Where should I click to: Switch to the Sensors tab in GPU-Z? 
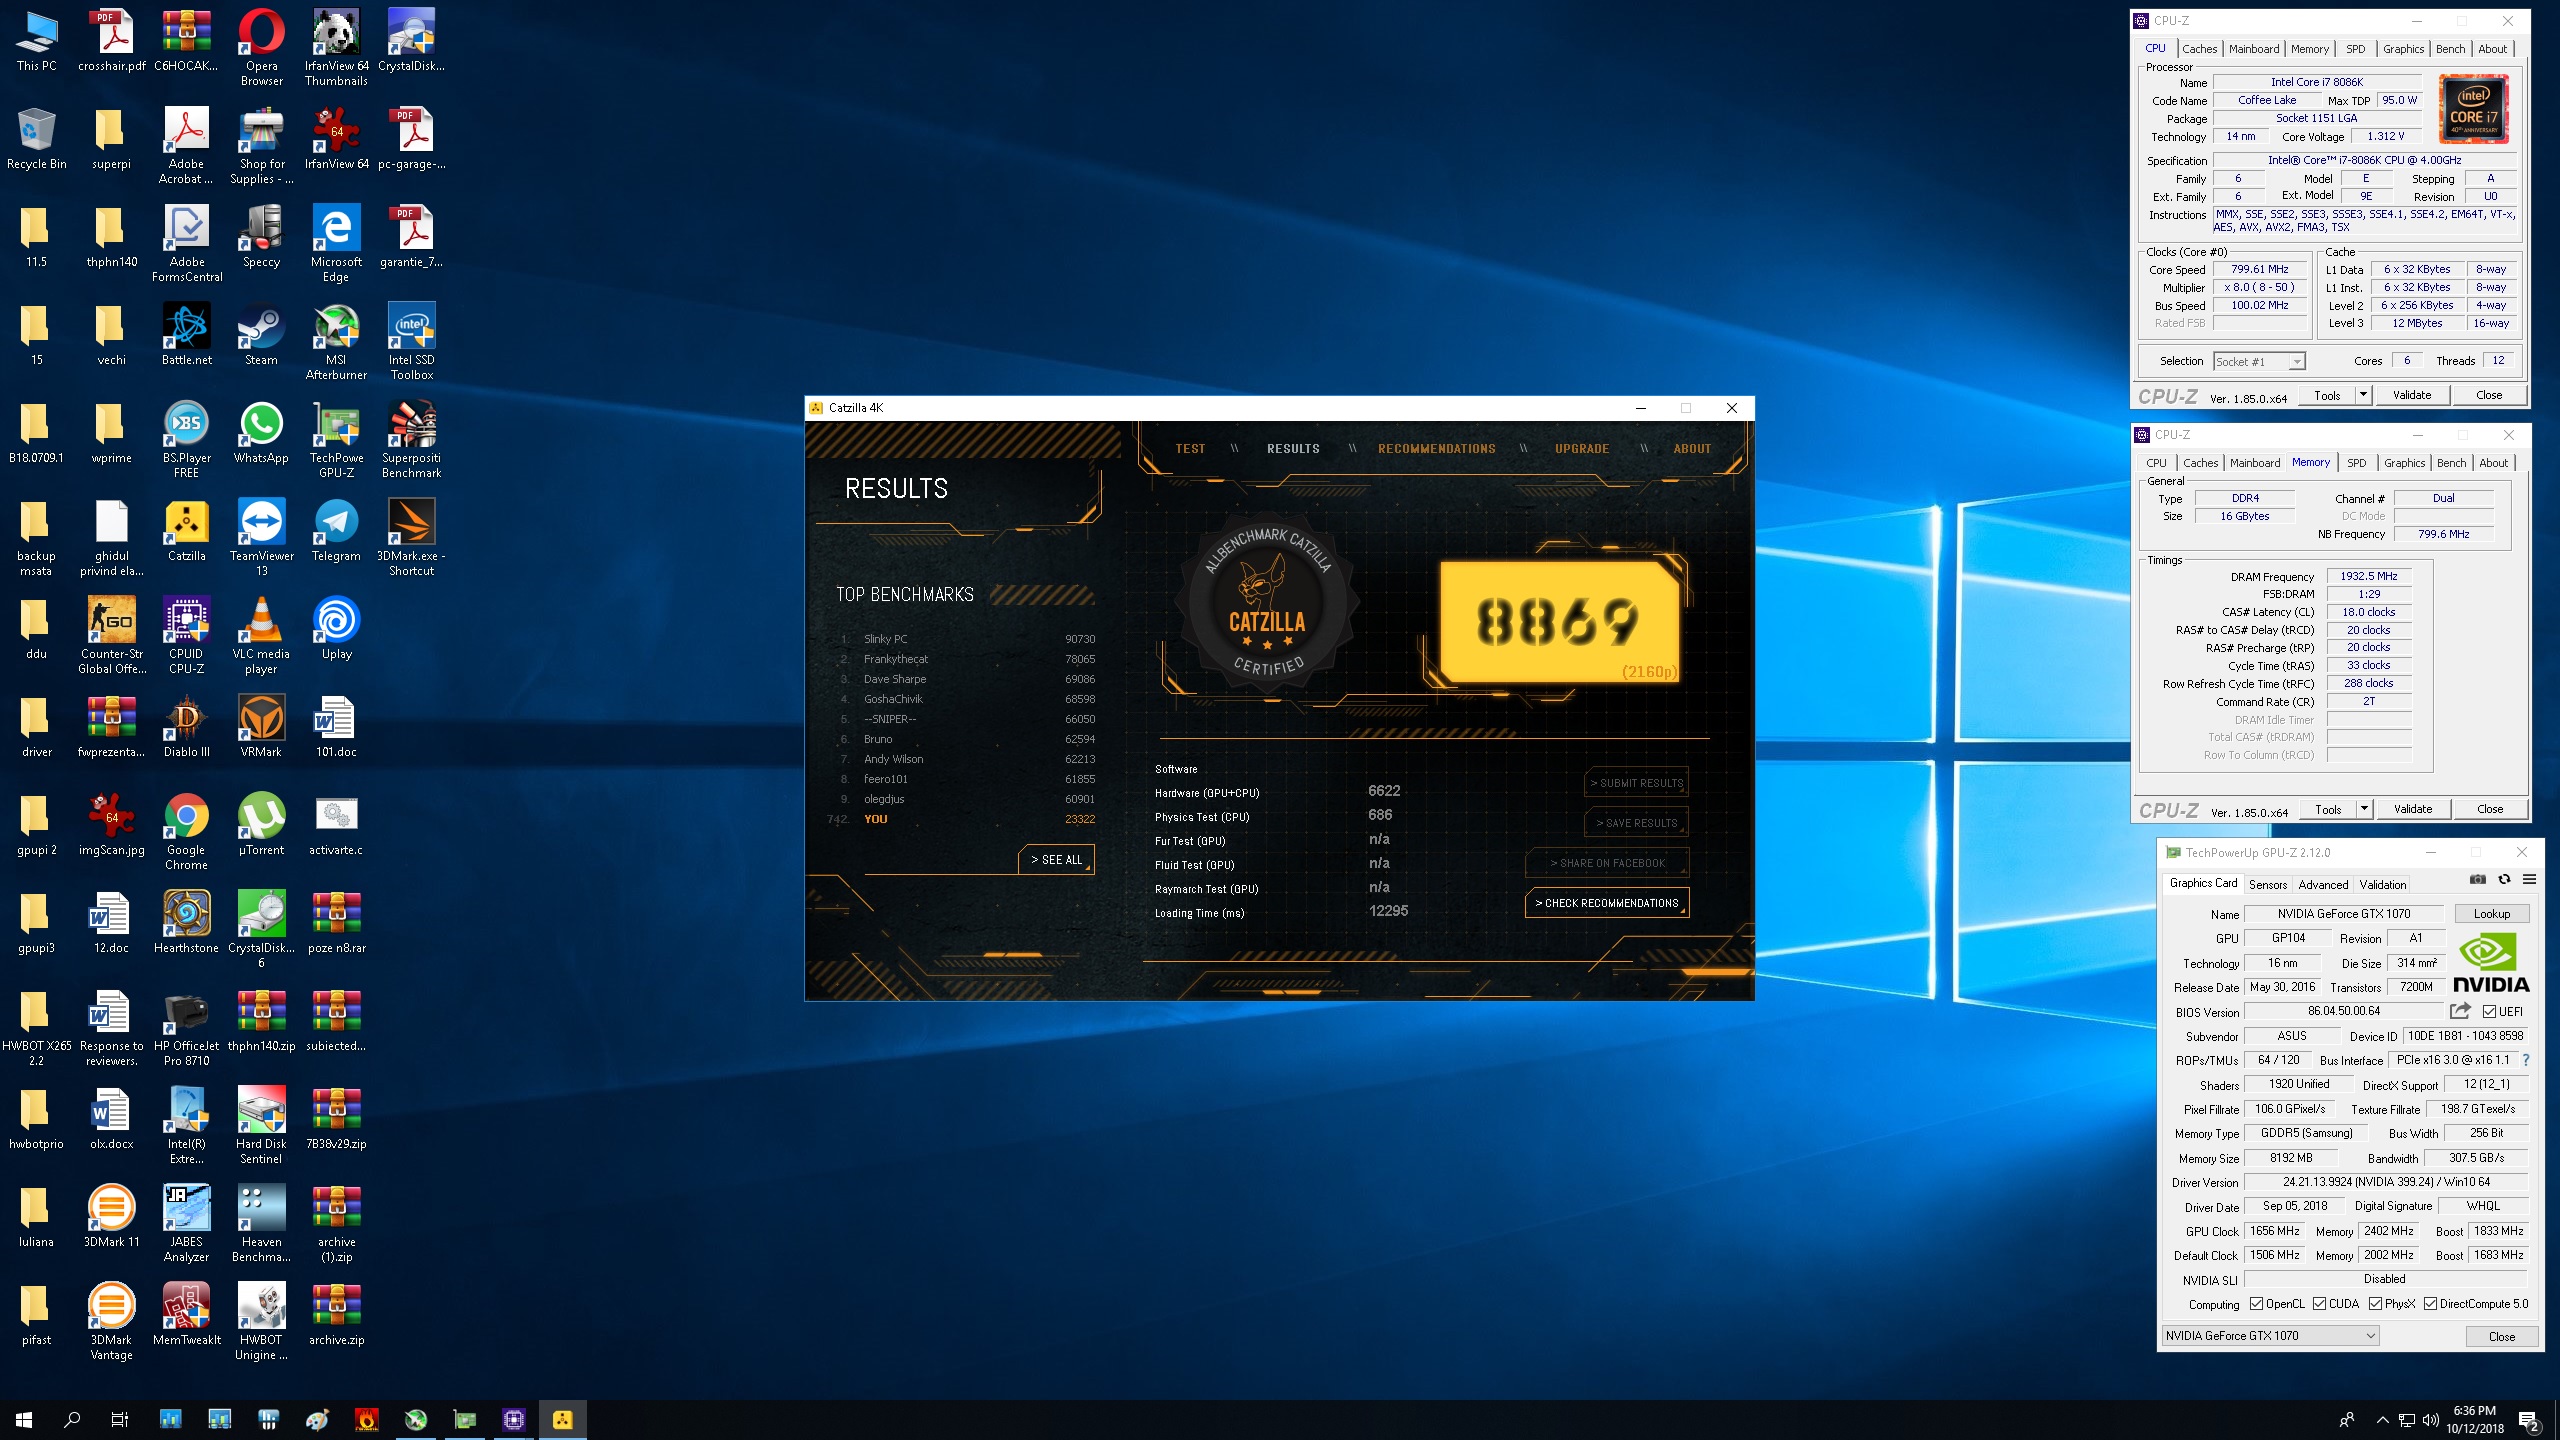(2268, 885)
